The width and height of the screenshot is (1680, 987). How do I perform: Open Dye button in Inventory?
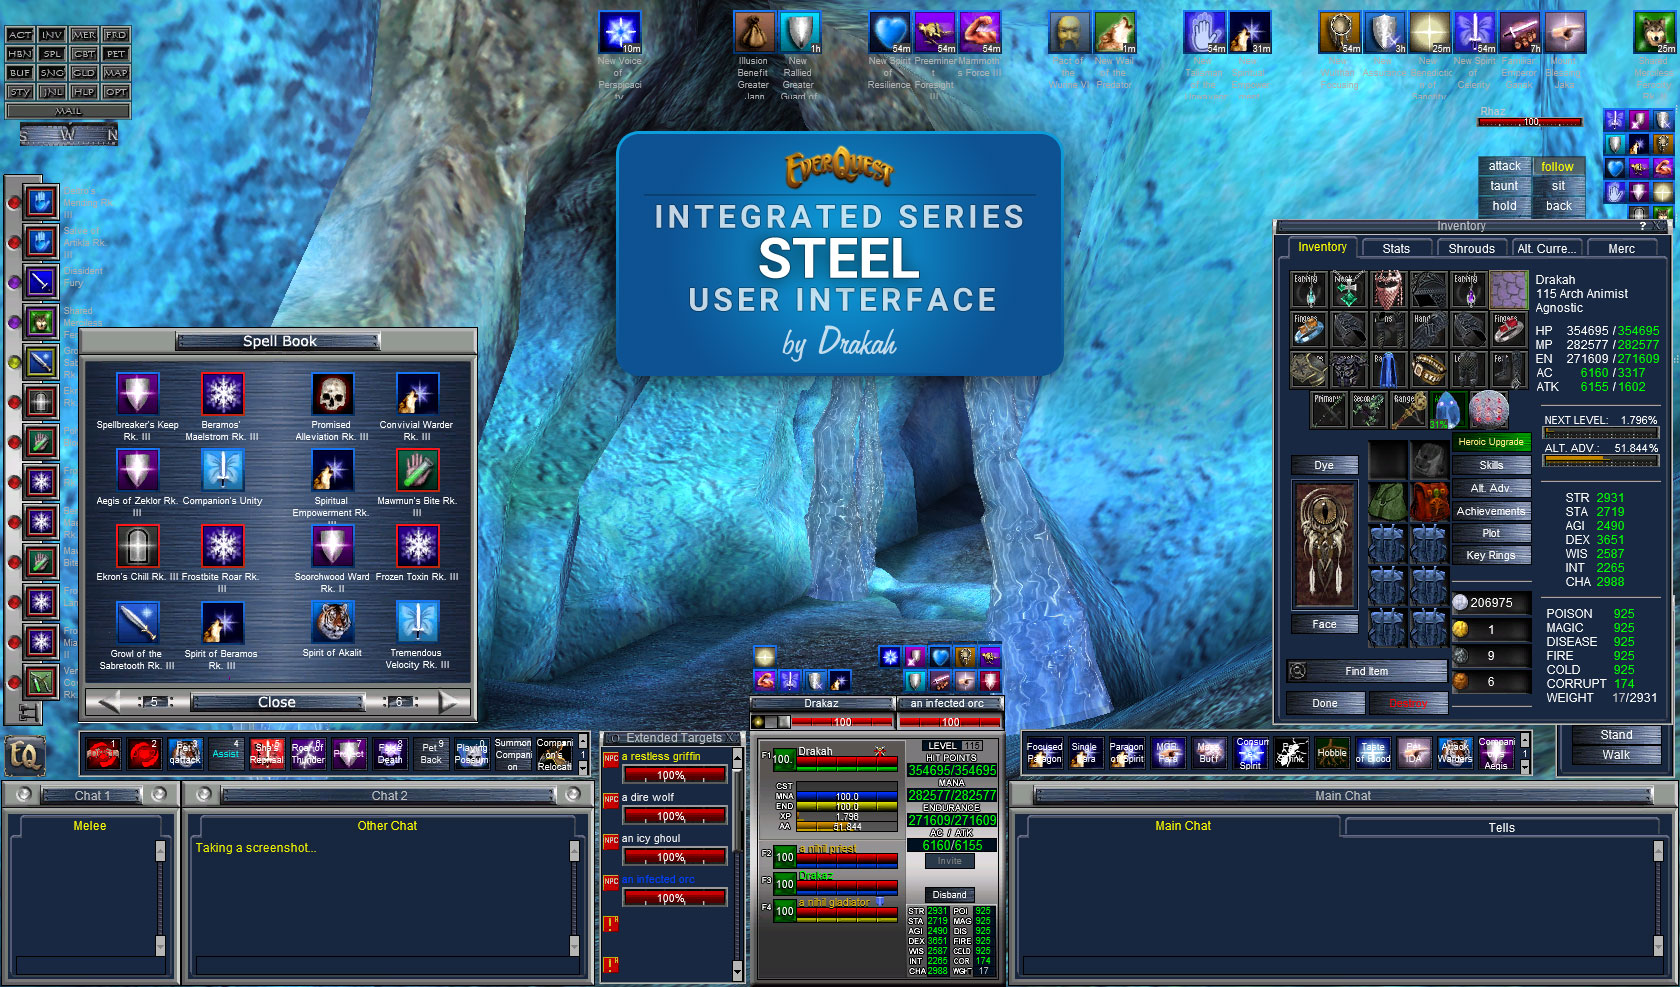(x=1324, y=465)
